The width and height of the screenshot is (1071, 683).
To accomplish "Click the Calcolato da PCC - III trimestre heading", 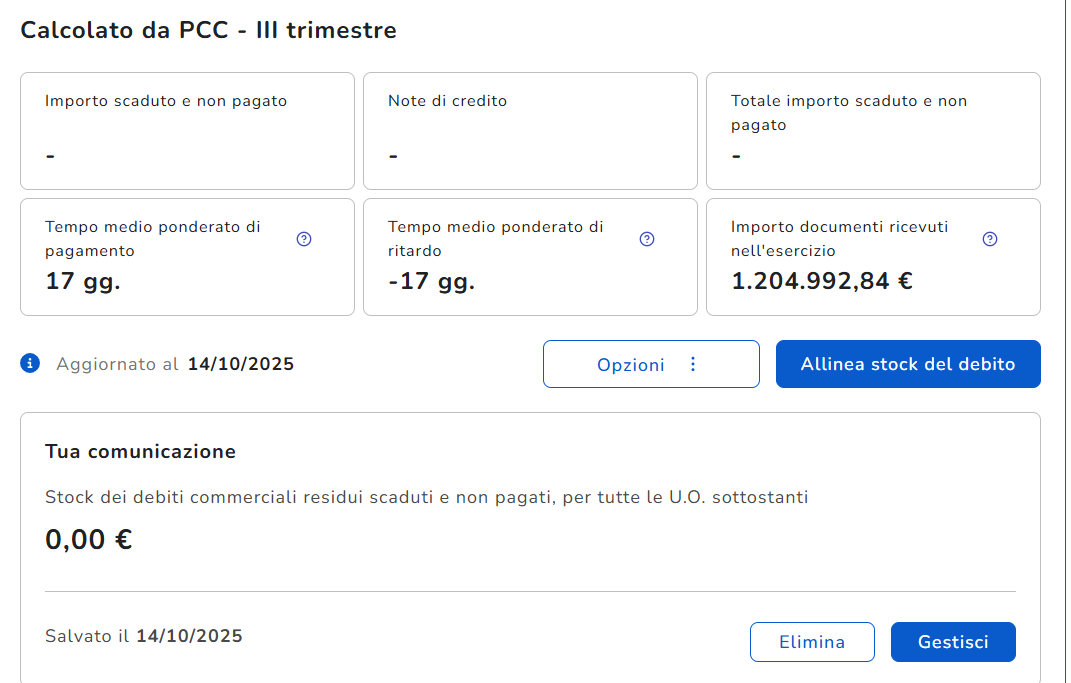I will [x=209, y=30].
